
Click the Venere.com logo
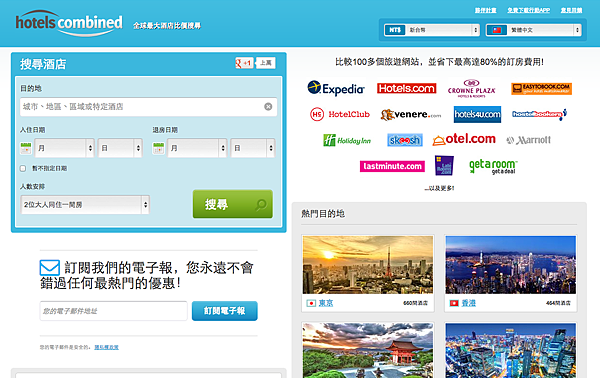click(x=411, y=114)
